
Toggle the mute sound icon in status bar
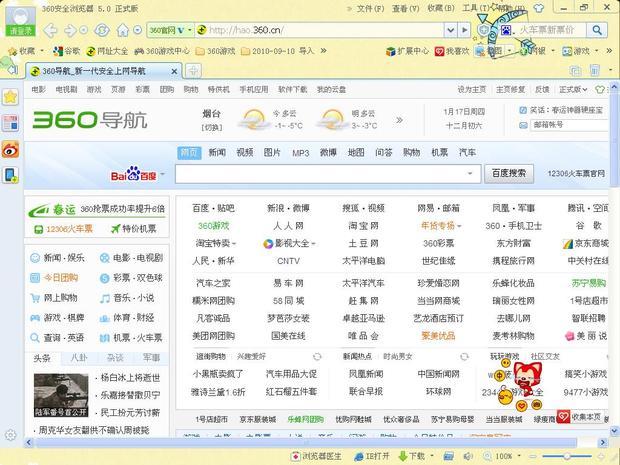coord(467,456)
